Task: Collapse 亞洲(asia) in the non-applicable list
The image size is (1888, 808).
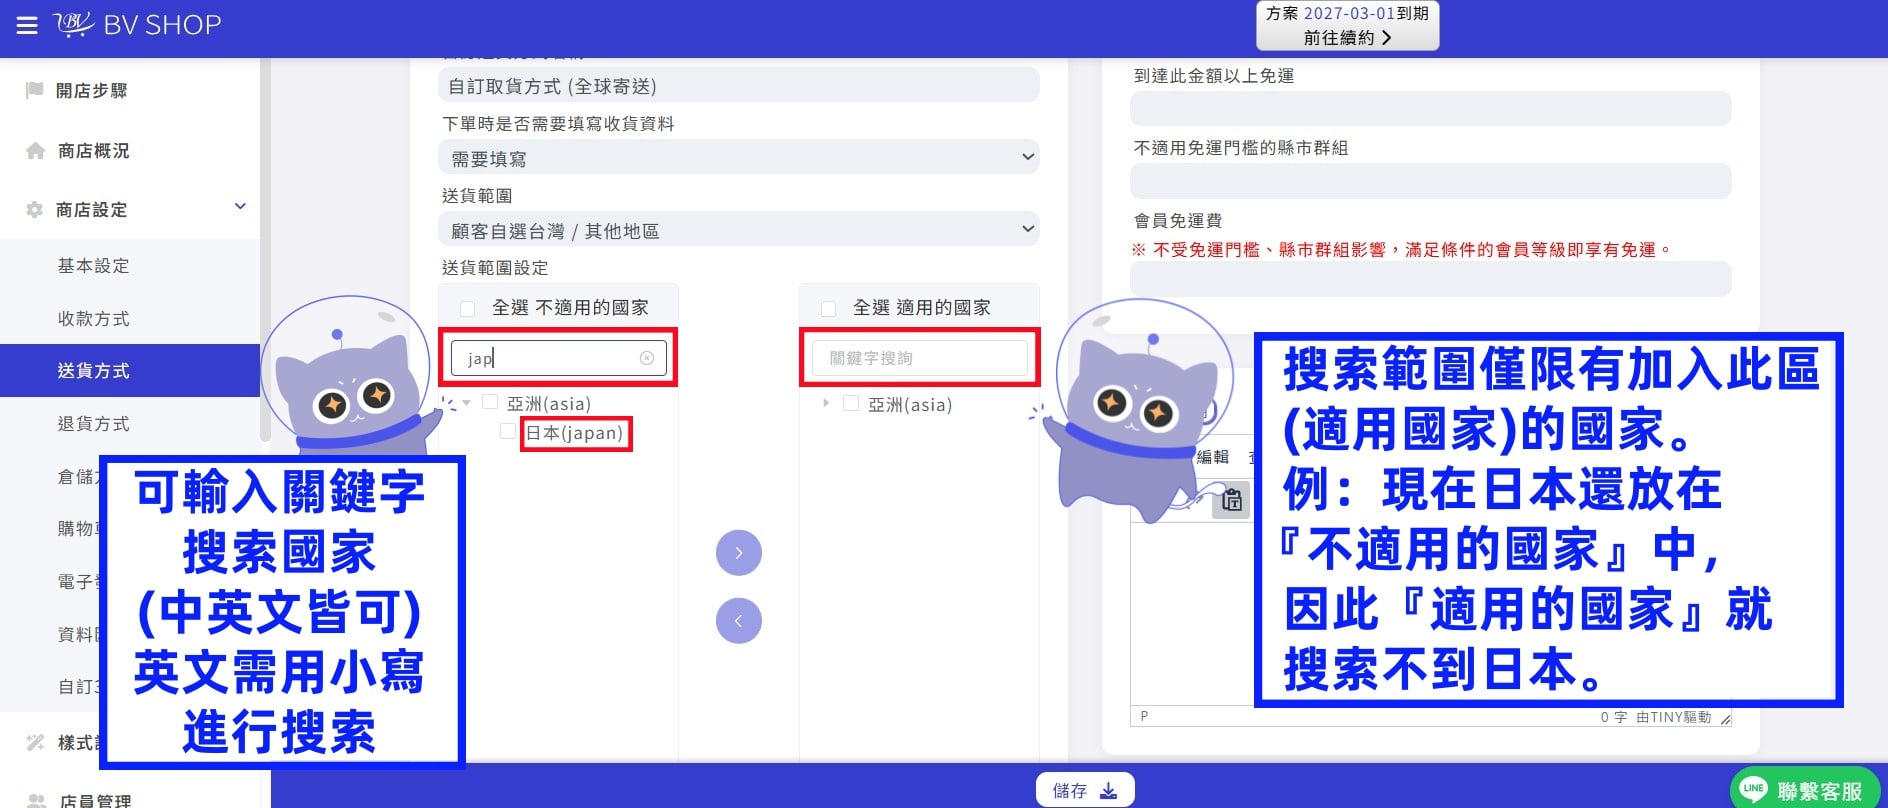Action: (466, 403)
